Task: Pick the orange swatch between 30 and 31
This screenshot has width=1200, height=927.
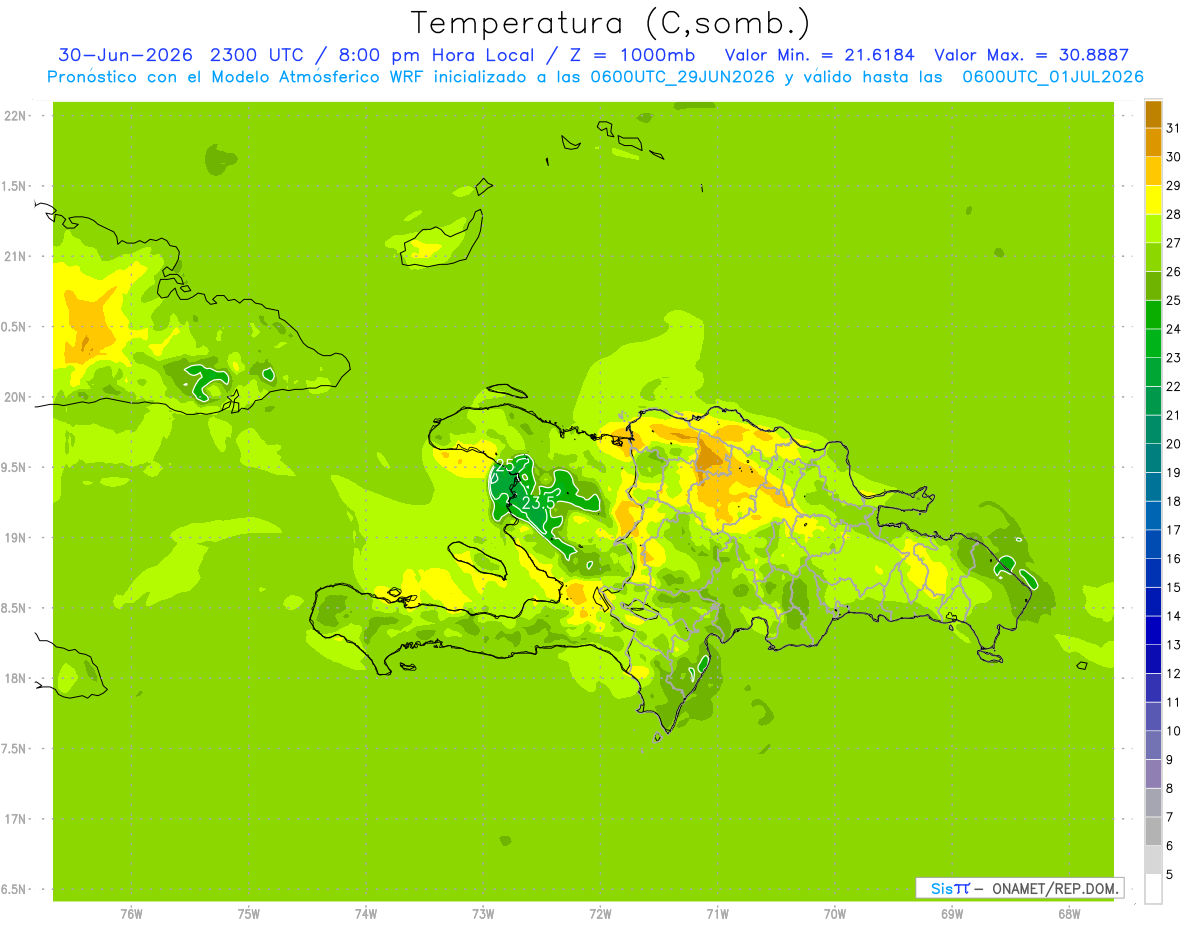Action: pos(1153,142)
